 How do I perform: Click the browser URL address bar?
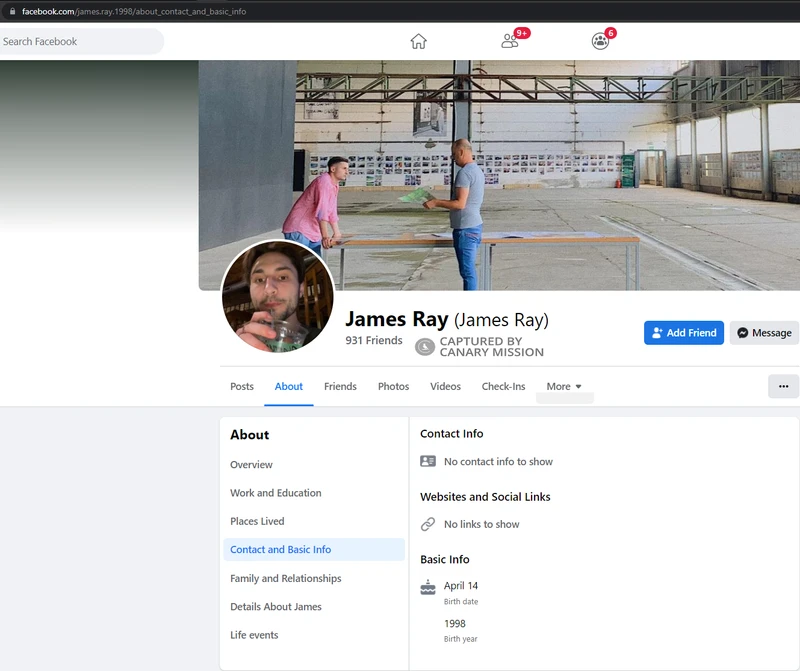(x=400, y=11)
